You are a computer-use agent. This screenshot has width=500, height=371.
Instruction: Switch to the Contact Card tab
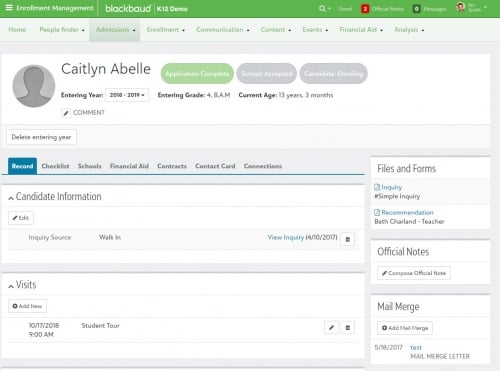coord(215,166)
